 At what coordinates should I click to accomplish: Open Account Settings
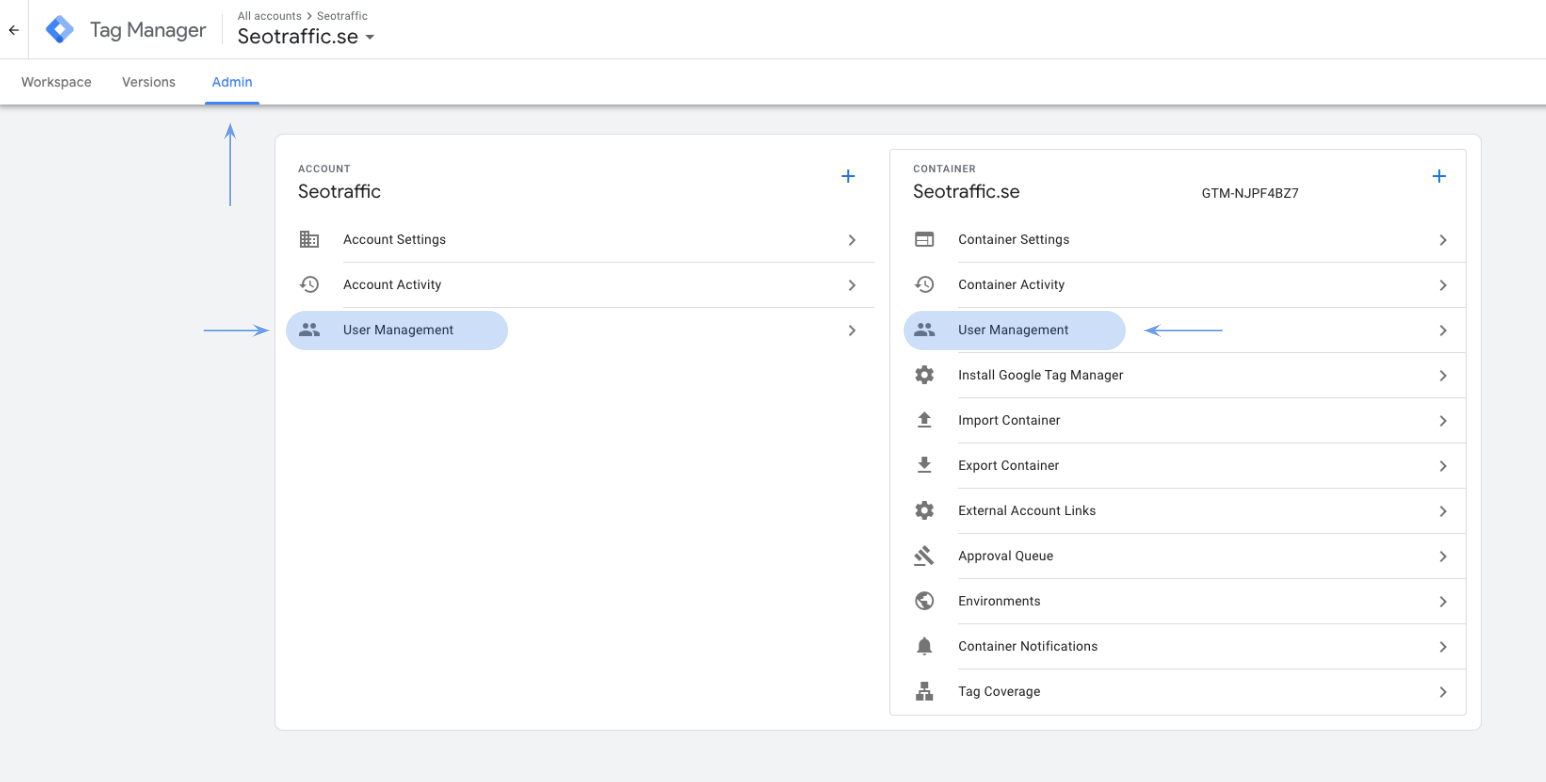coord(394,240)
